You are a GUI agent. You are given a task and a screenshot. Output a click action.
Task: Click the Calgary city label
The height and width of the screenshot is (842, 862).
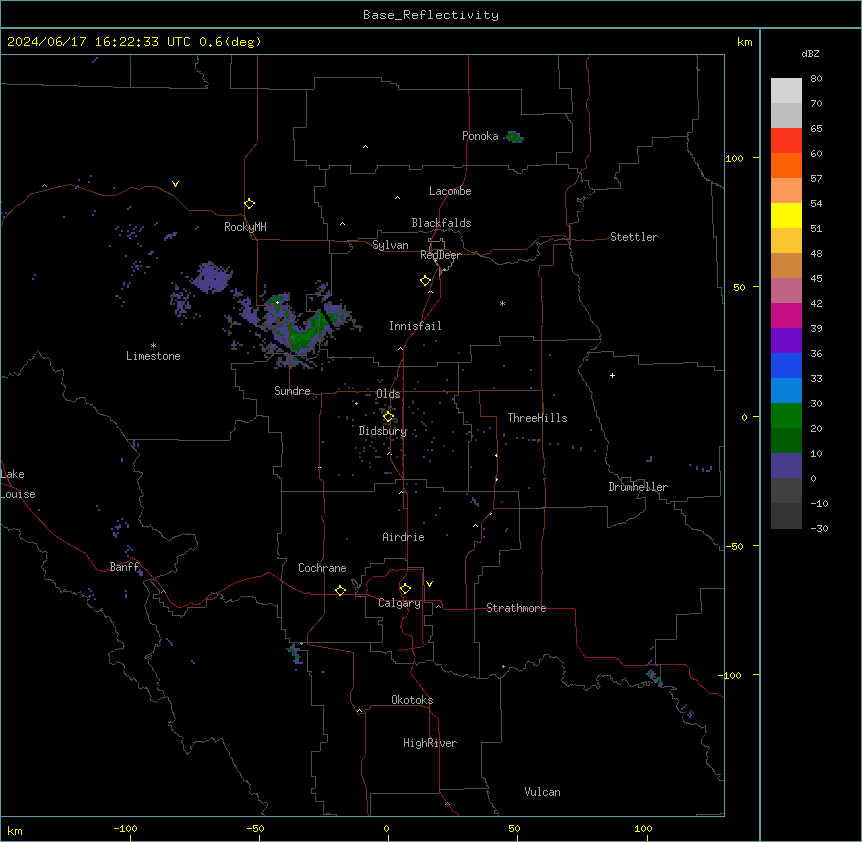[x=400, y=603]
